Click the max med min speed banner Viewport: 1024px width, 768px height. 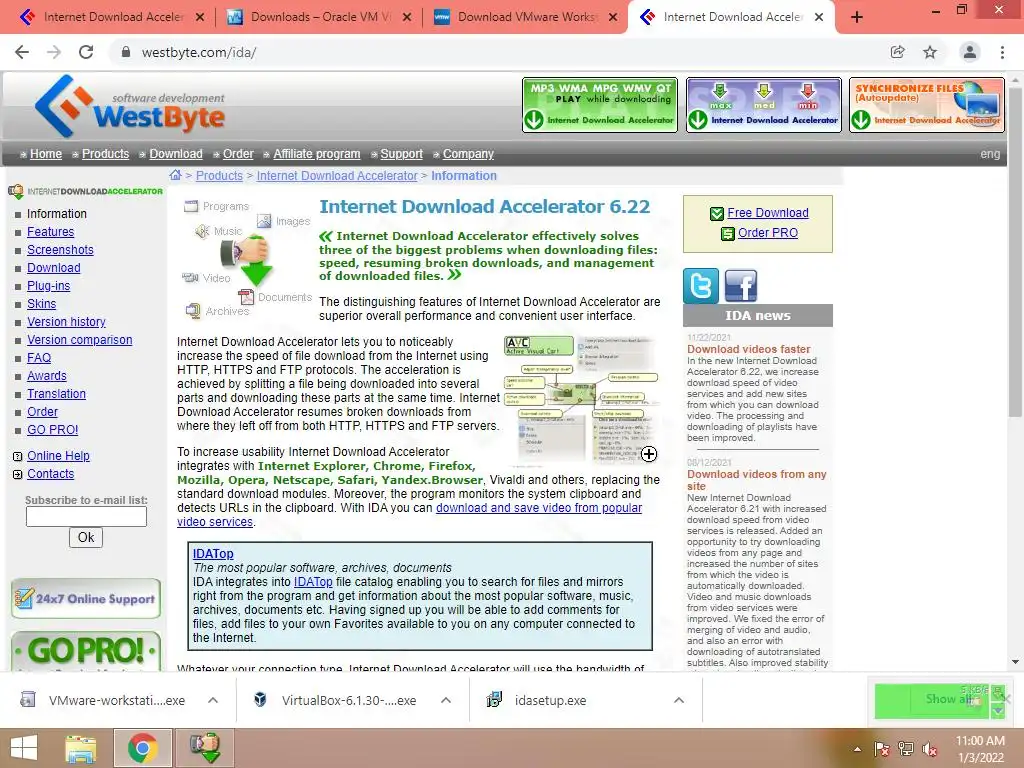(763, 105)
